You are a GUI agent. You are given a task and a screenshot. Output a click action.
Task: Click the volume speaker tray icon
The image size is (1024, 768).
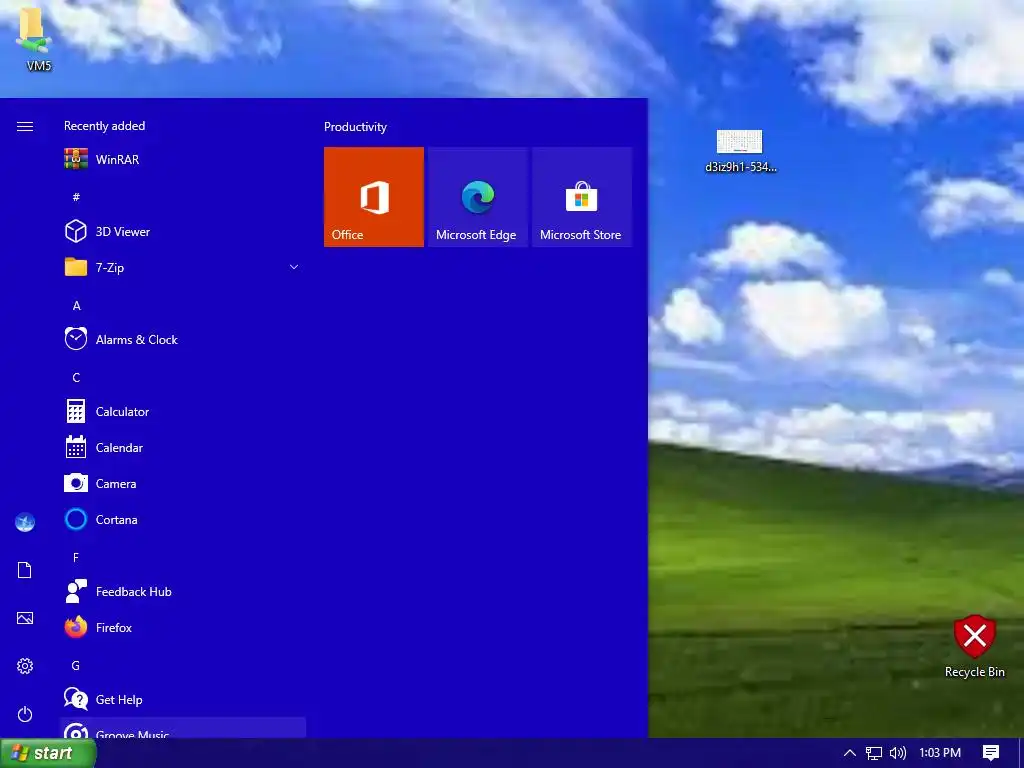(898, 753)
